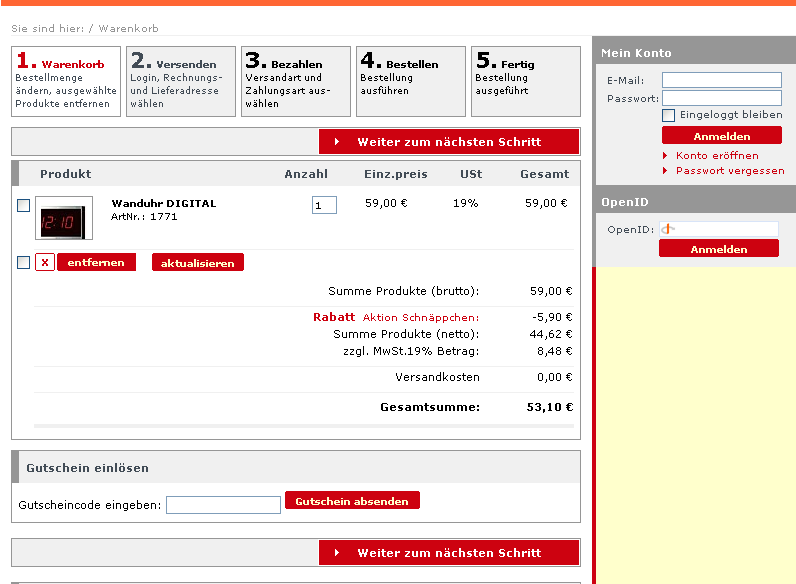
Task: Toggle the select-all checkbox next to entfernen
Action: [x=23, y=262]
